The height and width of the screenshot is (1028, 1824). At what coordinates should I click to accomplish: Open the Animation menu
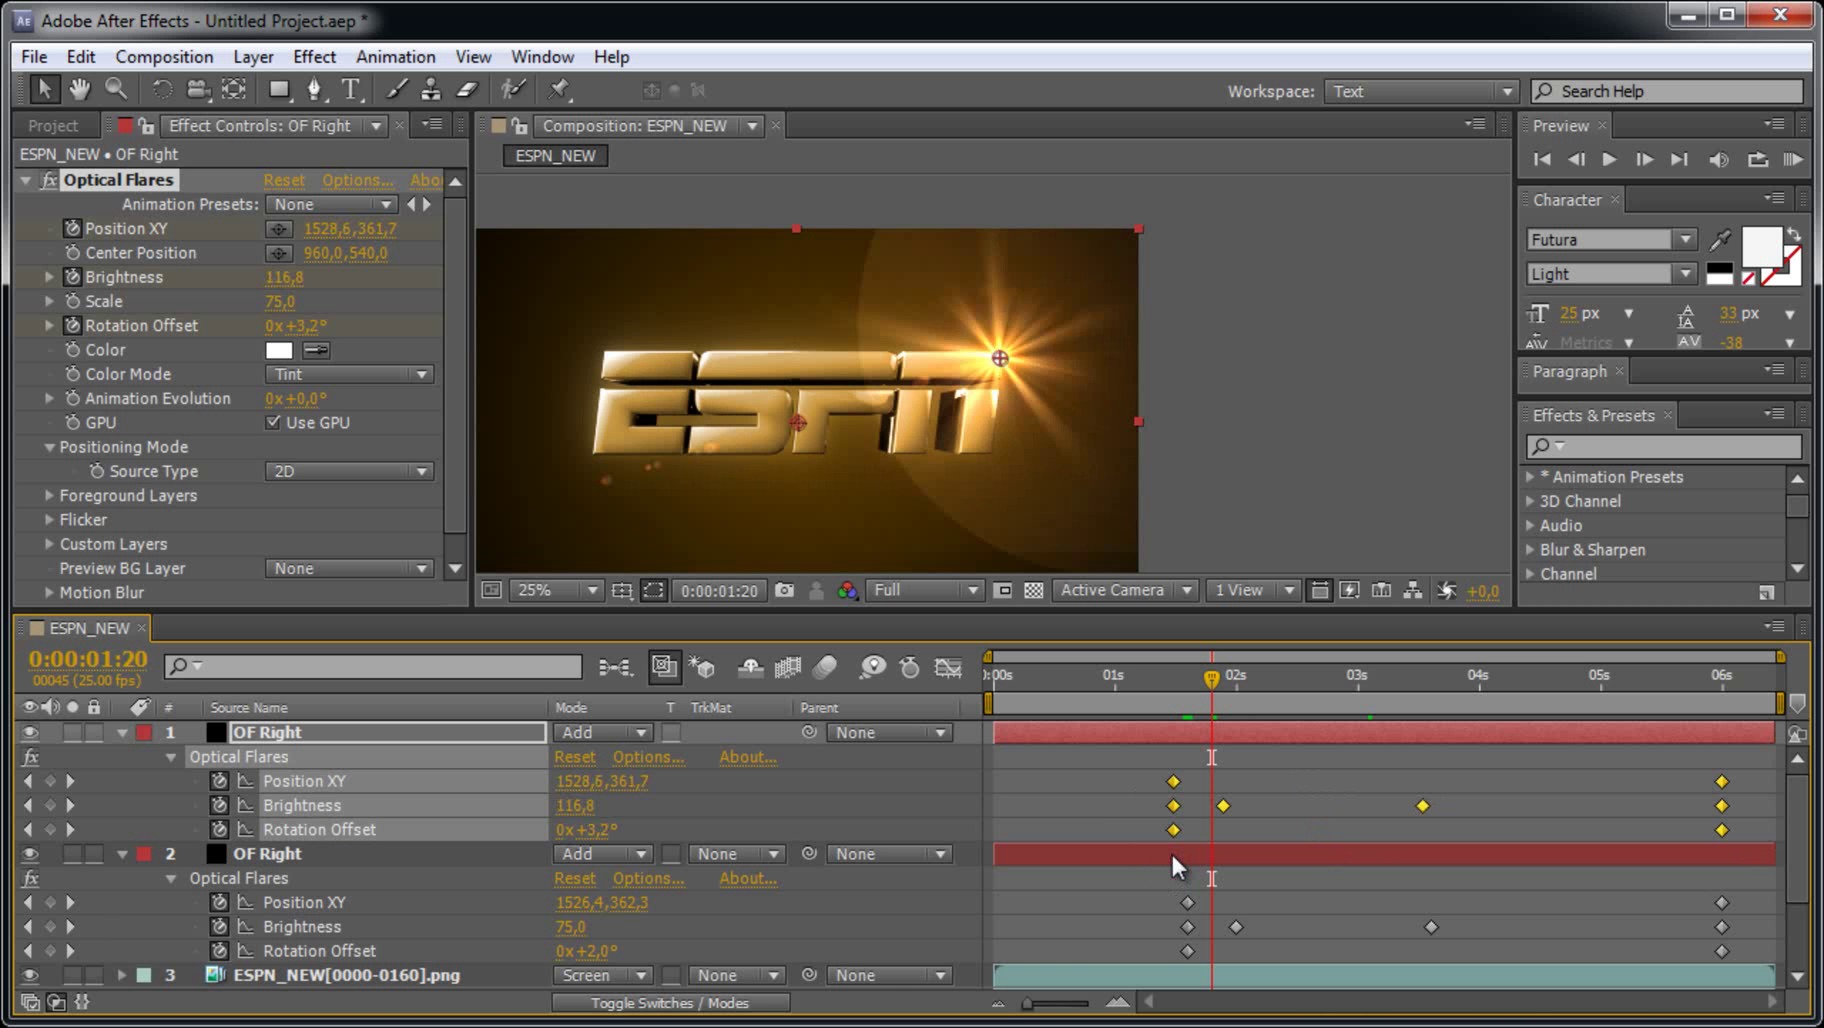tap(395, 57)
